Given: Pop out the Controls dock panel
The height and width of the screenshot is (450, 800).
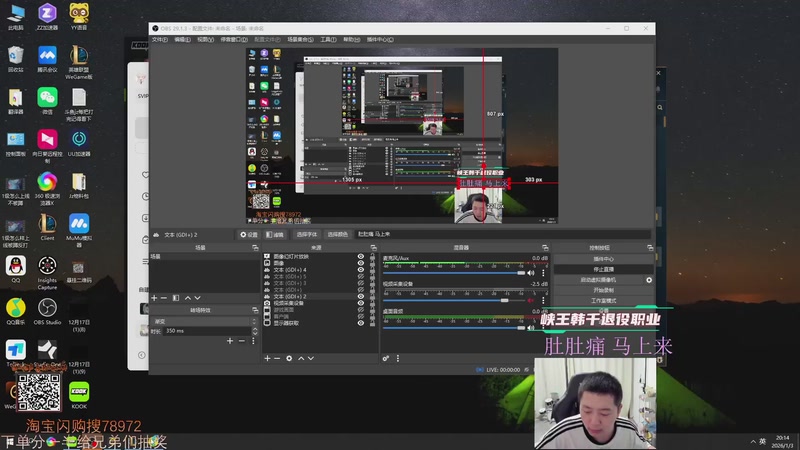Looking at the screenshot, I should (650, 248).
